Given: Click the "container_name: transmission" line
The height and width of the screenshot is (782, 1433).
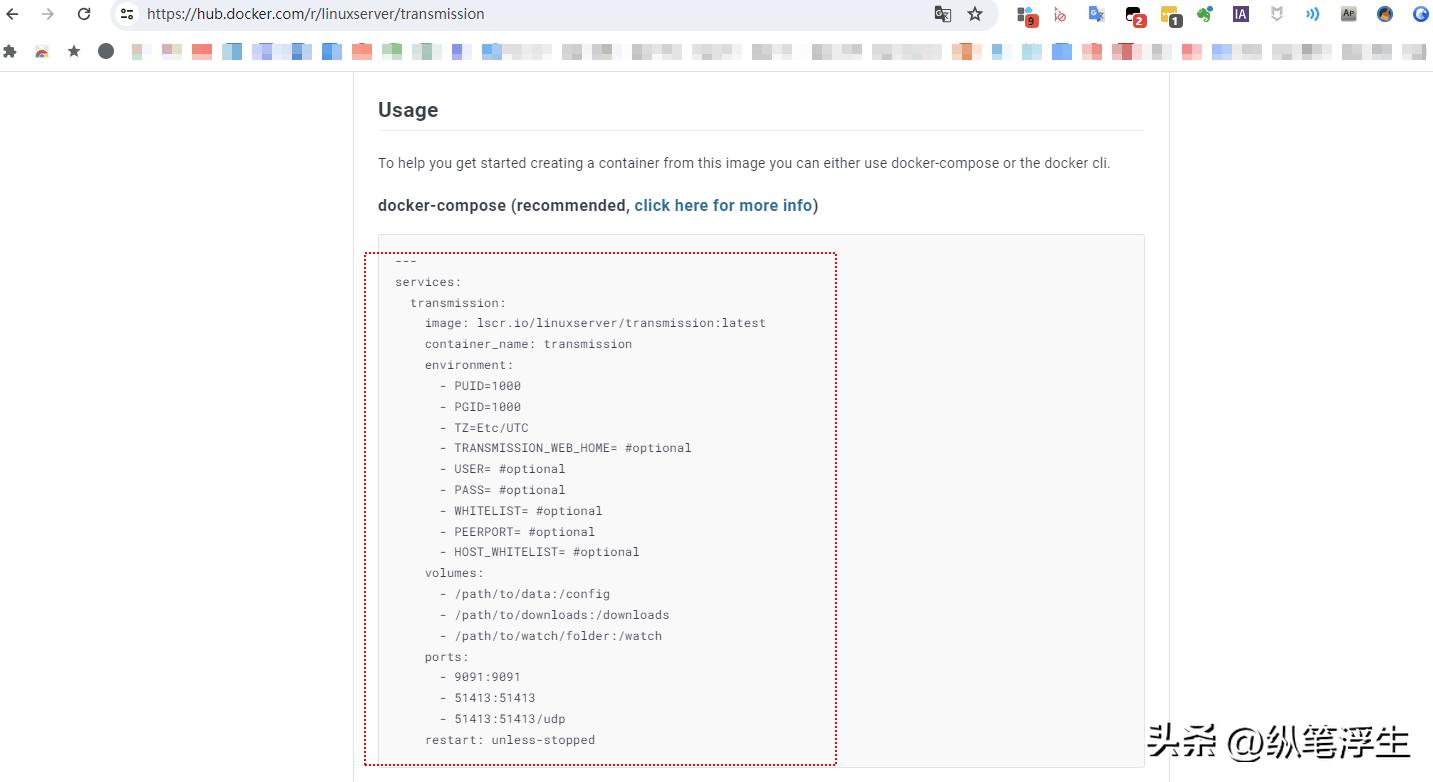Looking at the screenshot, I should pos(528,344).
